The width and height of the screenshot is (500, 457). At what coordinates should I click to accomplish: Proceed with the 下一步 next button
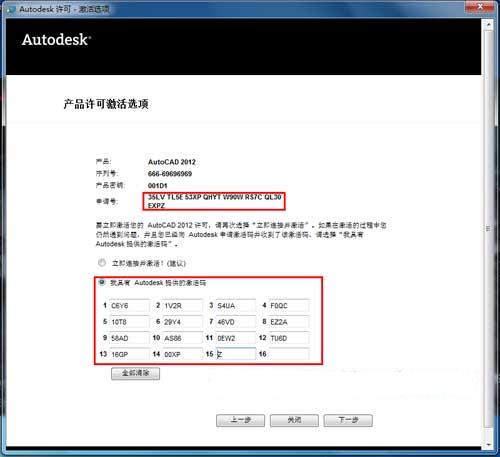click(348, 420)
